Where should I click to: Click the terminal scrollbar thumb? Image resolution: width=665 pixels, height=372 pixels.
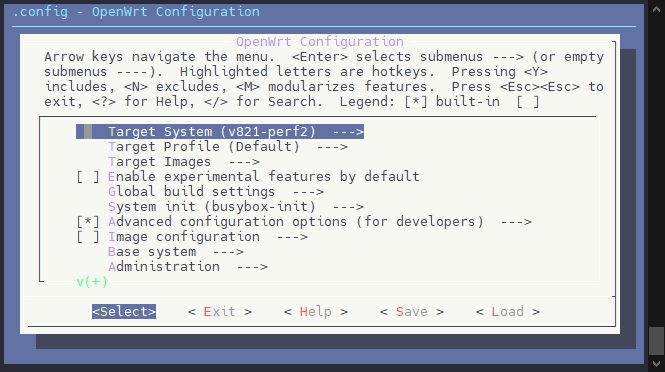(657, 341)
